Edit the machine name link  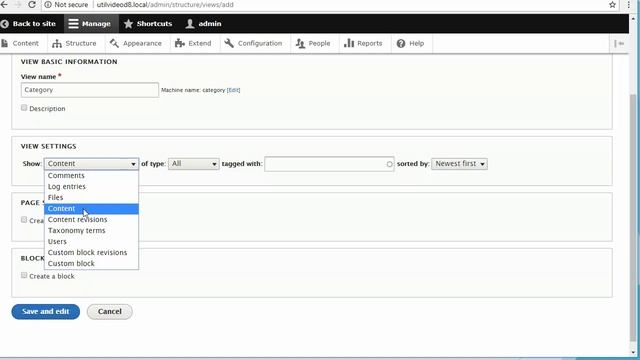pos(233,90)
